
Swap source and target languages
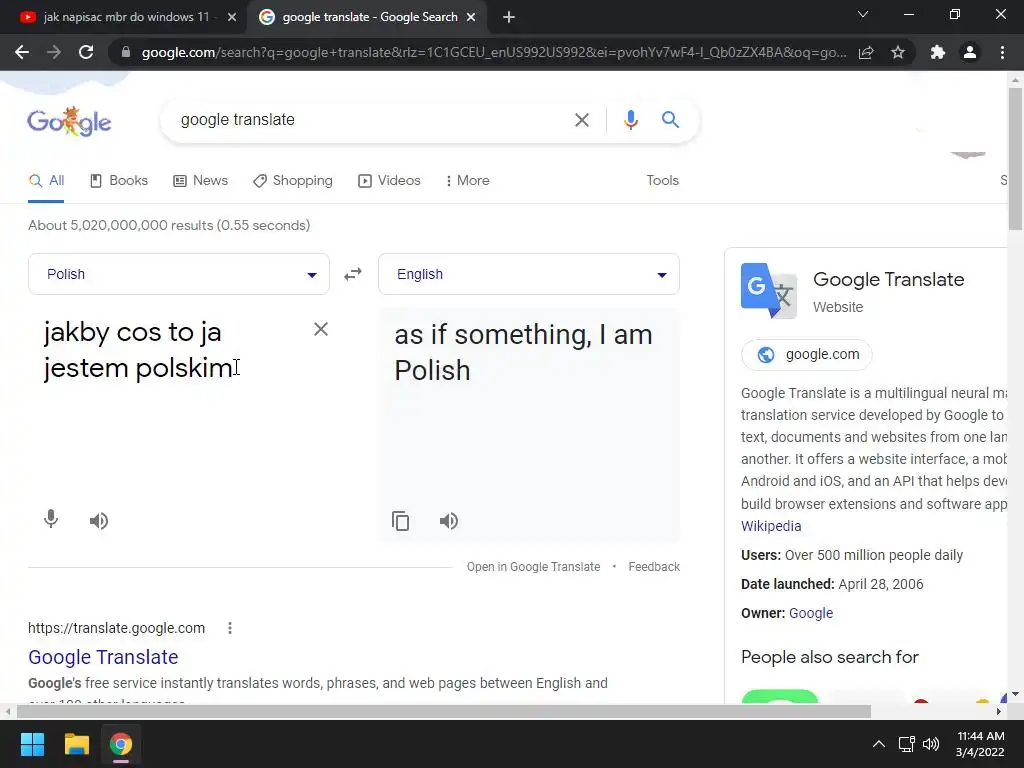click(x=353, y=274)
